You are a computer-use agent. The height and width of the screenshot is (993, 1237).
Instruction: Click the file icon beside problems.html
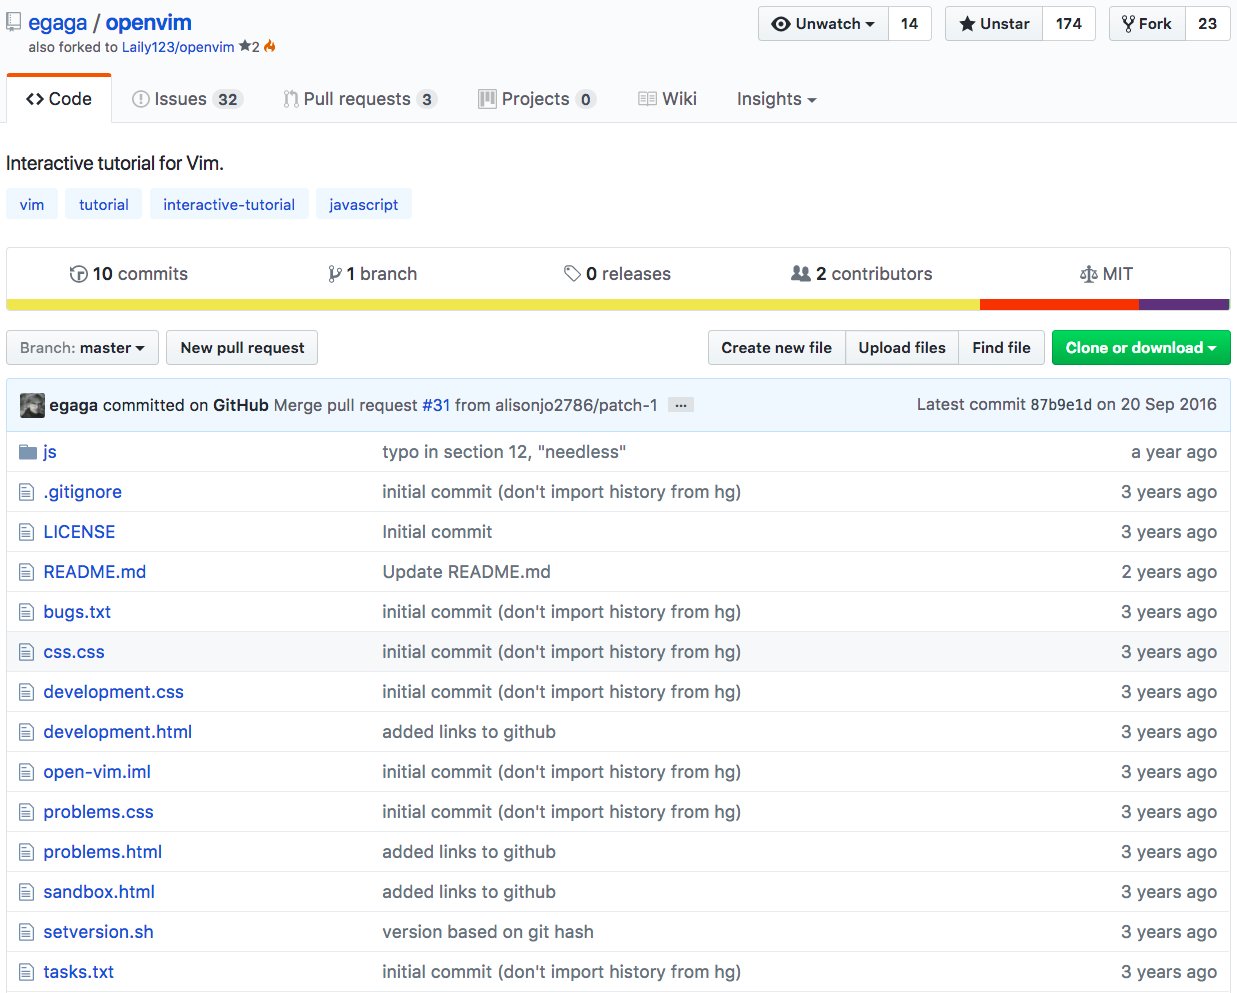(27, 852)
